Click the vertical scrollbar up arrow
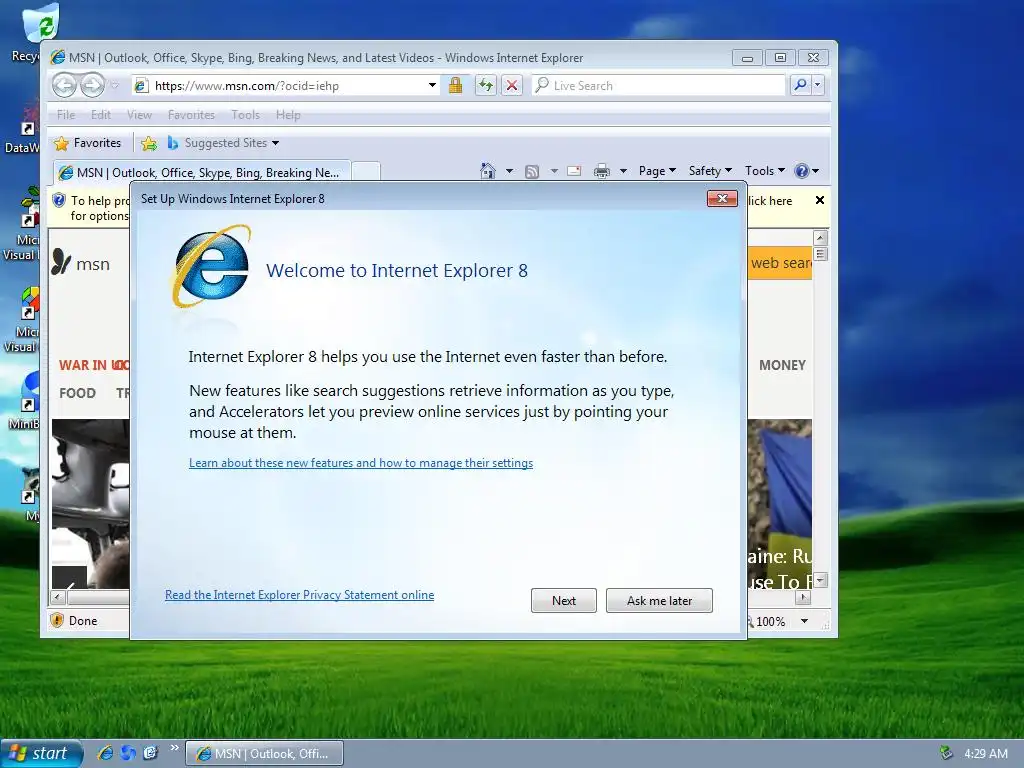Screen dimensions: 1024x768 click(821, 238)
